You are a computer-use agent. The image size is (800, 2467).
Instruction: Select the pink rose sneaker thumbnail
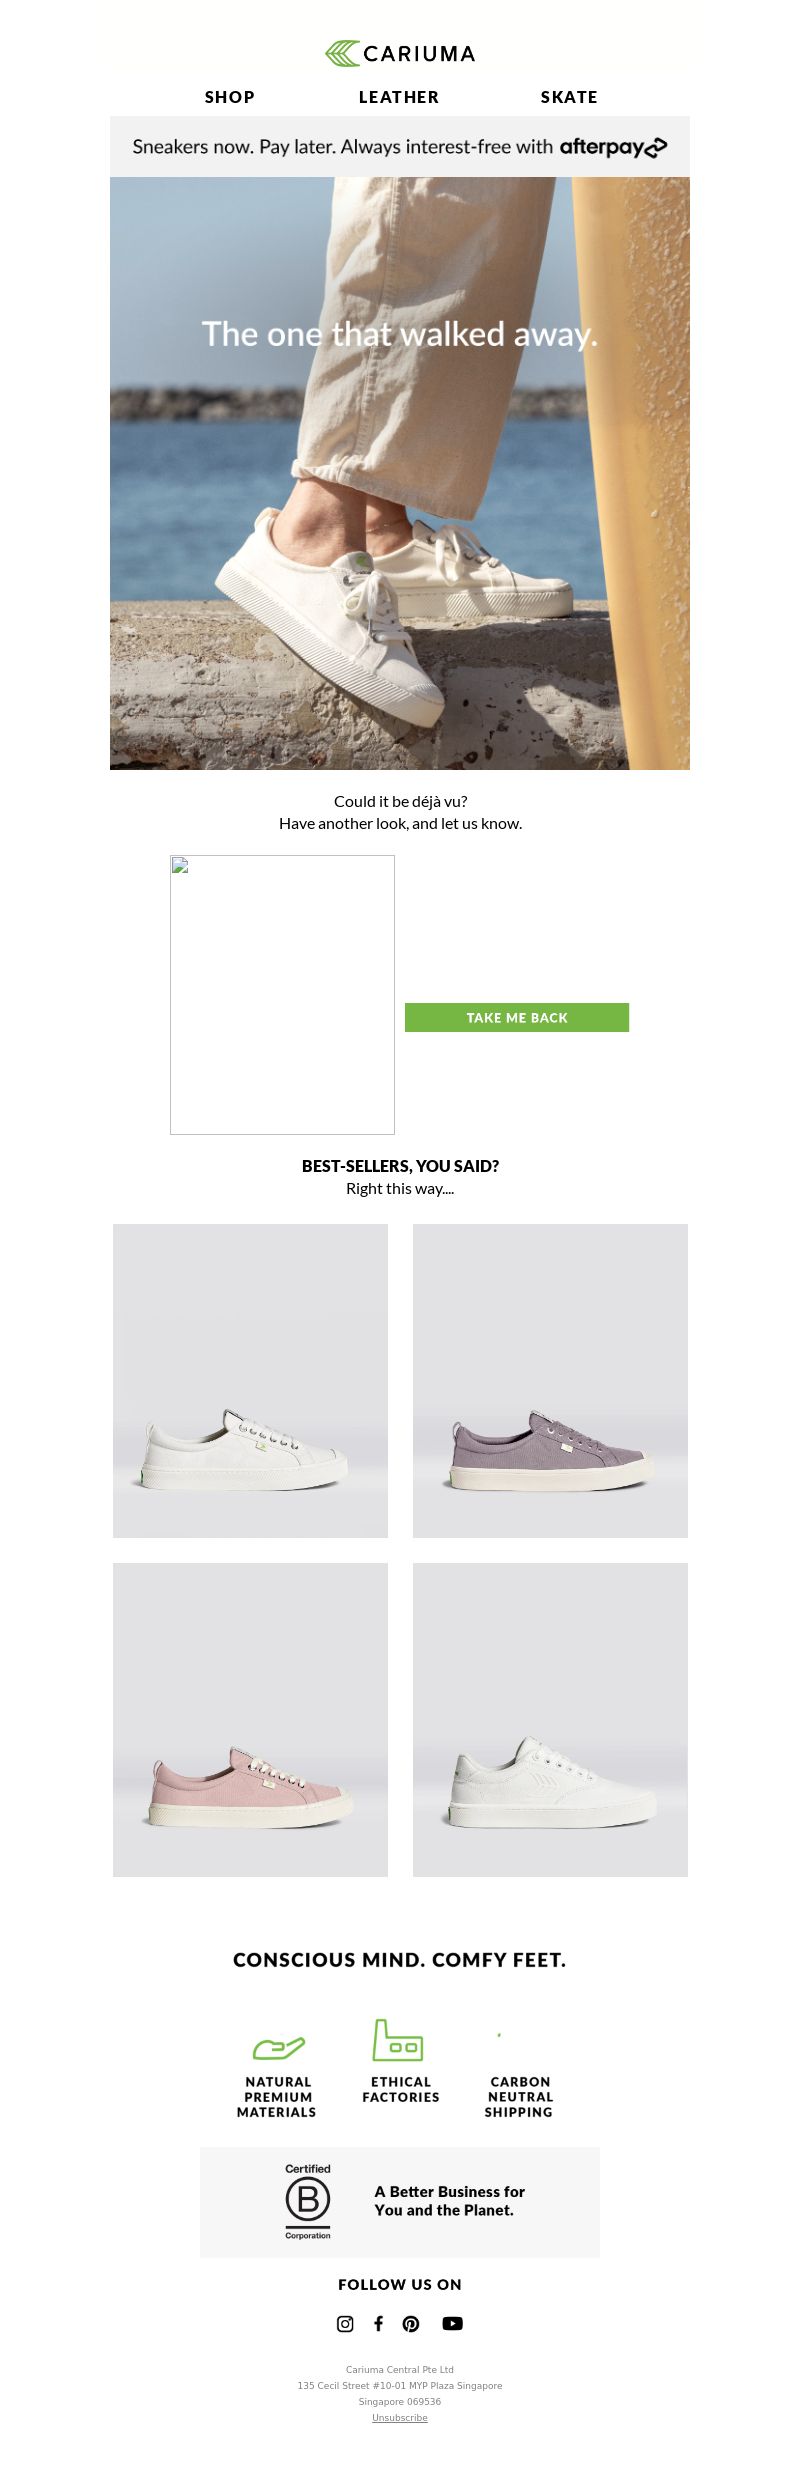[250, 1720]
